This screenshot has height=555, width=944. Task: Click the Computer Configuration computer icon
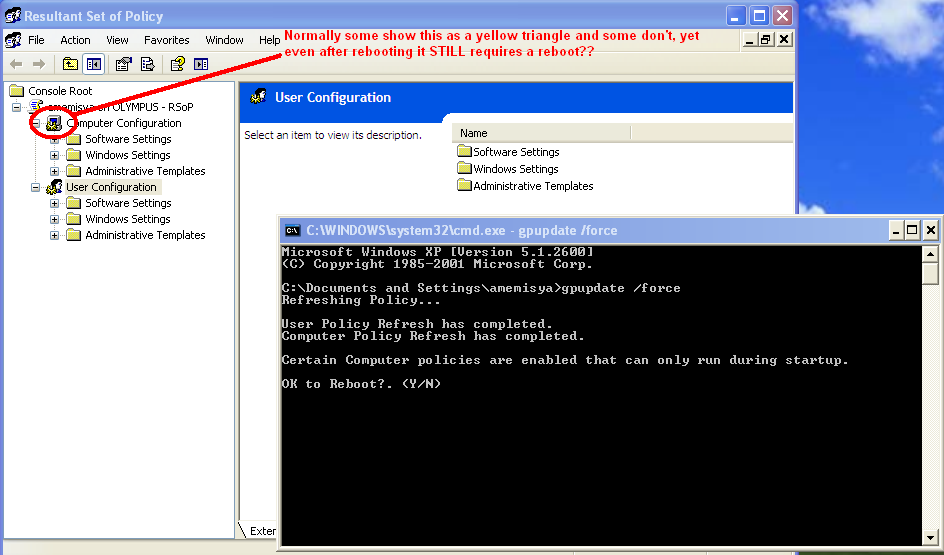pyautogui.click(x=54, y=123)
